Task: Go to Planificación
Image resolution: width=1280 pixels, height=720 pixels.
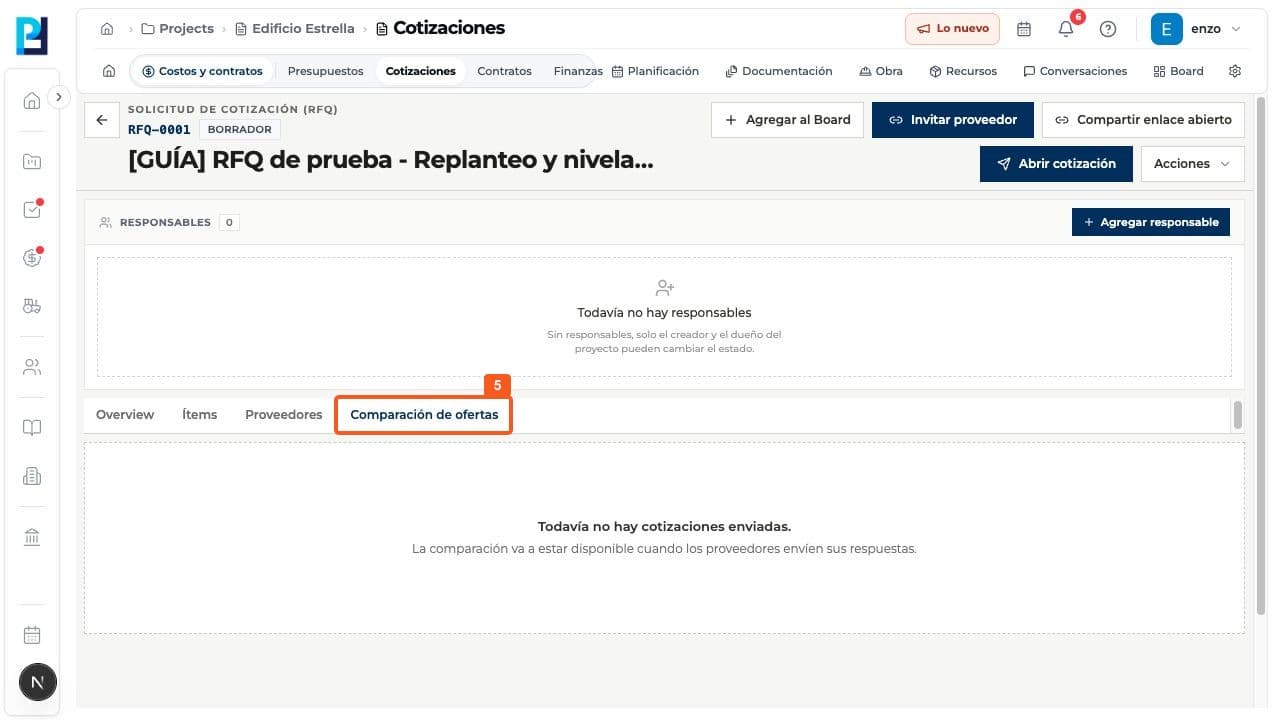Action: pyautogui.click(x=655, y=71)
